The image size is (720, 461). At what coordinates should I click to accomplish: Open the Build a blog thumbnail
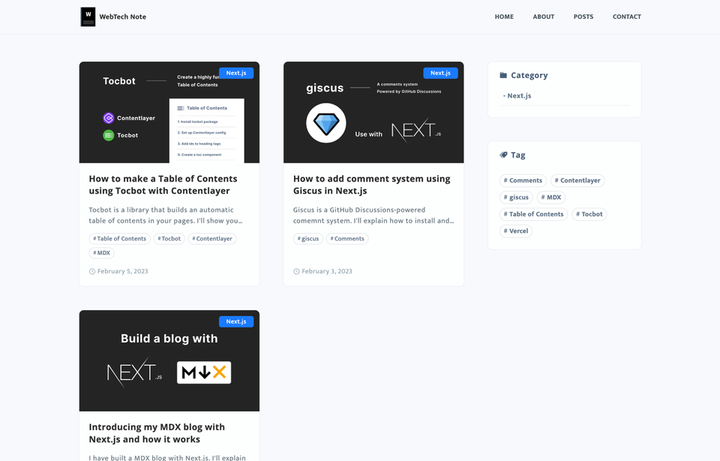tap(169, 361)
